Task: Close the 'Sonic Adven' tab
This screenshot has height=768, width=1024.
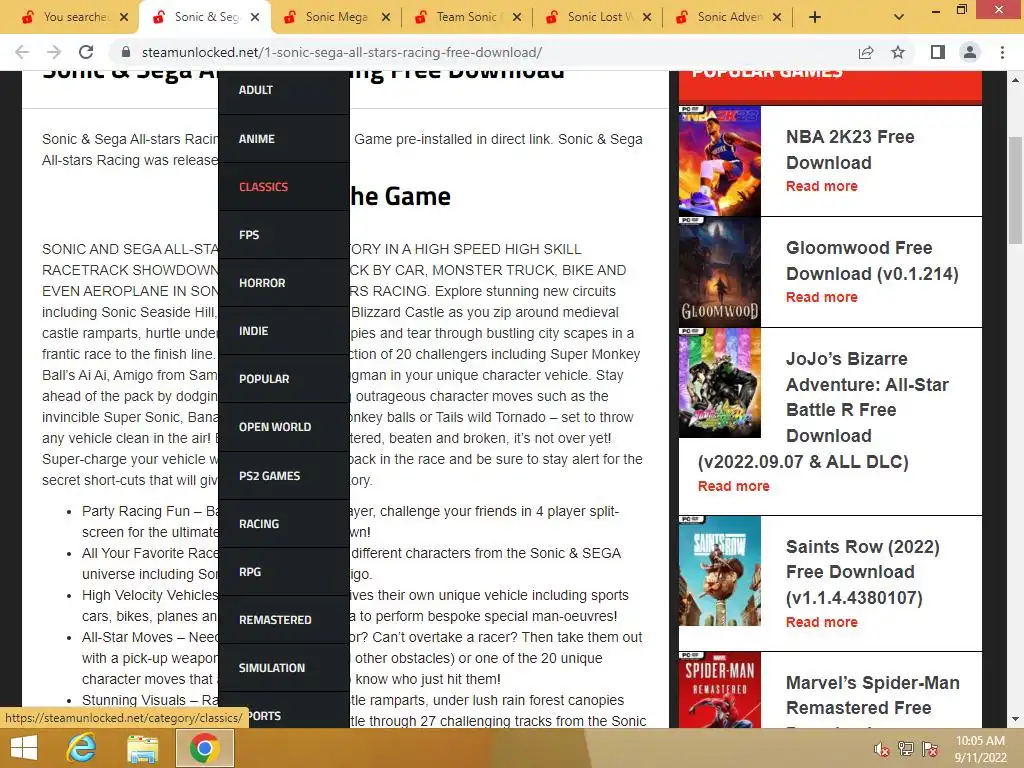Action: (777, 17)
